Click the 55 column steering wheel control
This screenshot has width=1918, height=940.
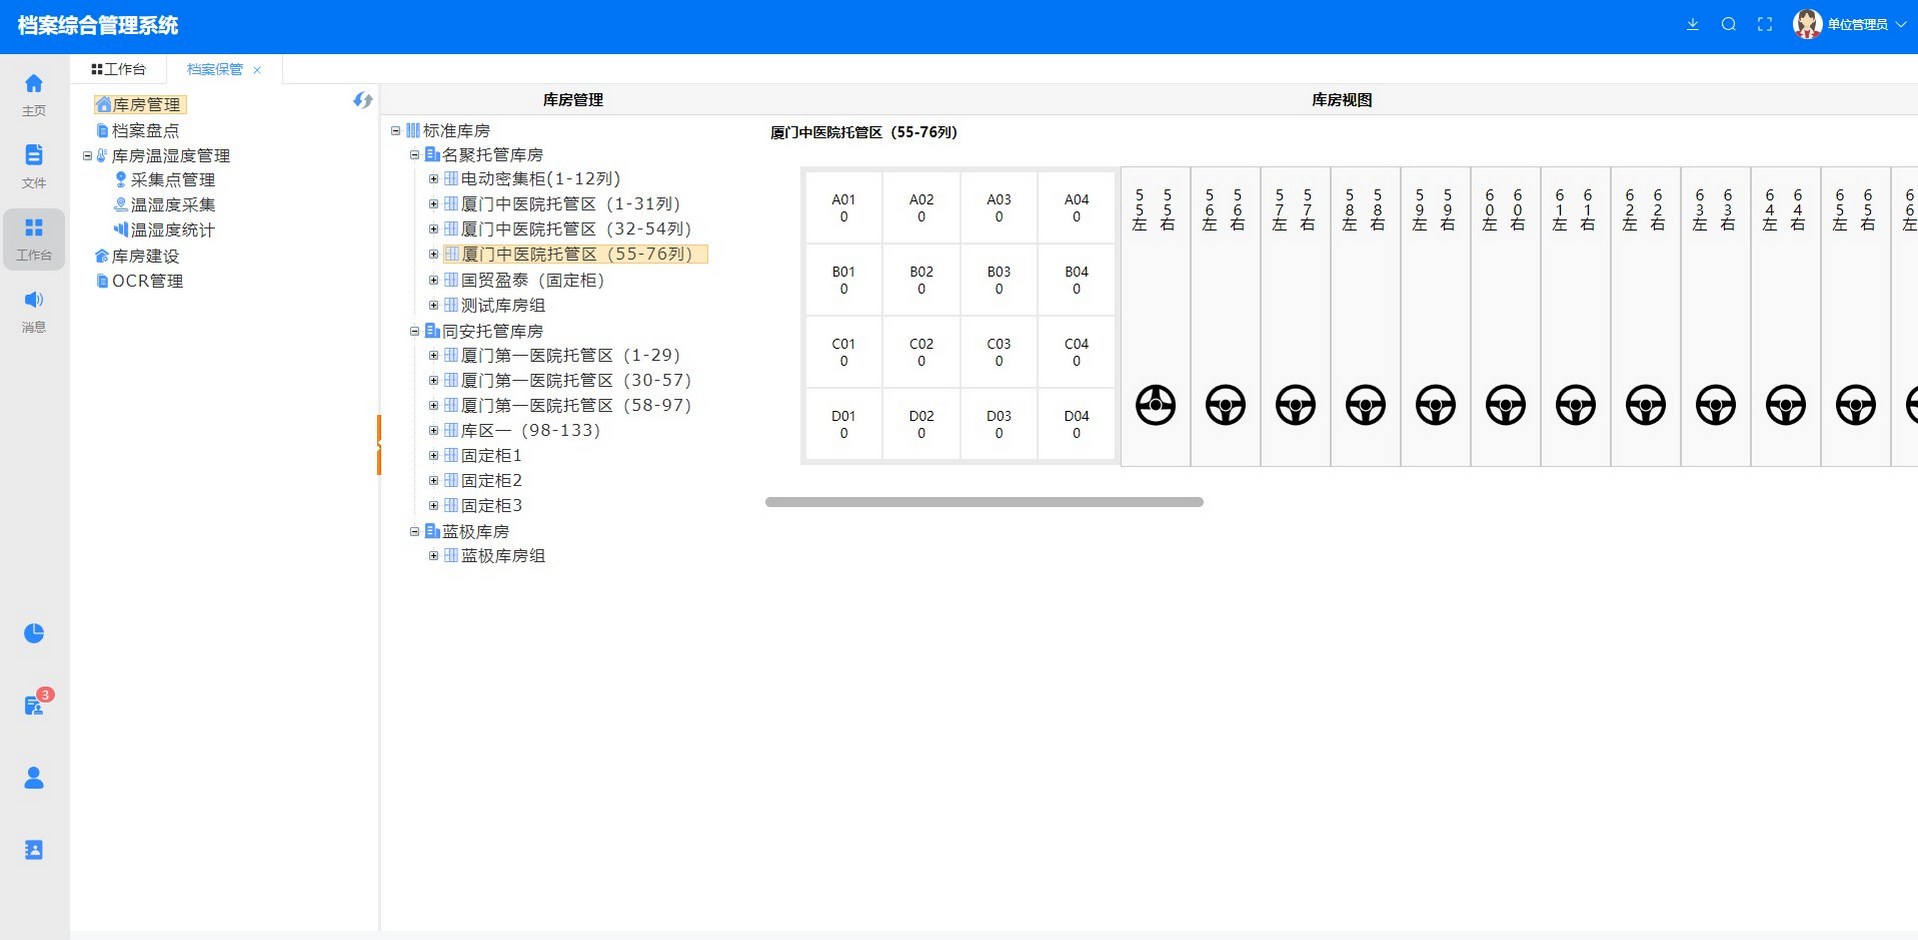[x=1155, y=405]
